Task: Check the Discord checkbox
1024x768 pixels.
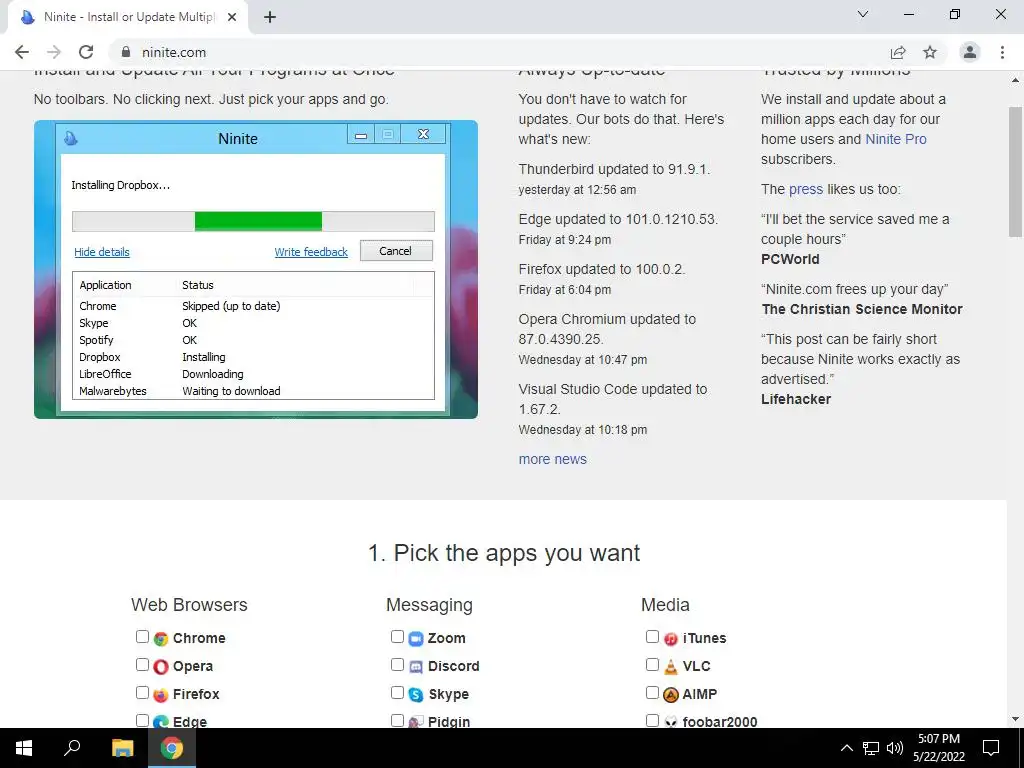Action: (x=397, y=665)
